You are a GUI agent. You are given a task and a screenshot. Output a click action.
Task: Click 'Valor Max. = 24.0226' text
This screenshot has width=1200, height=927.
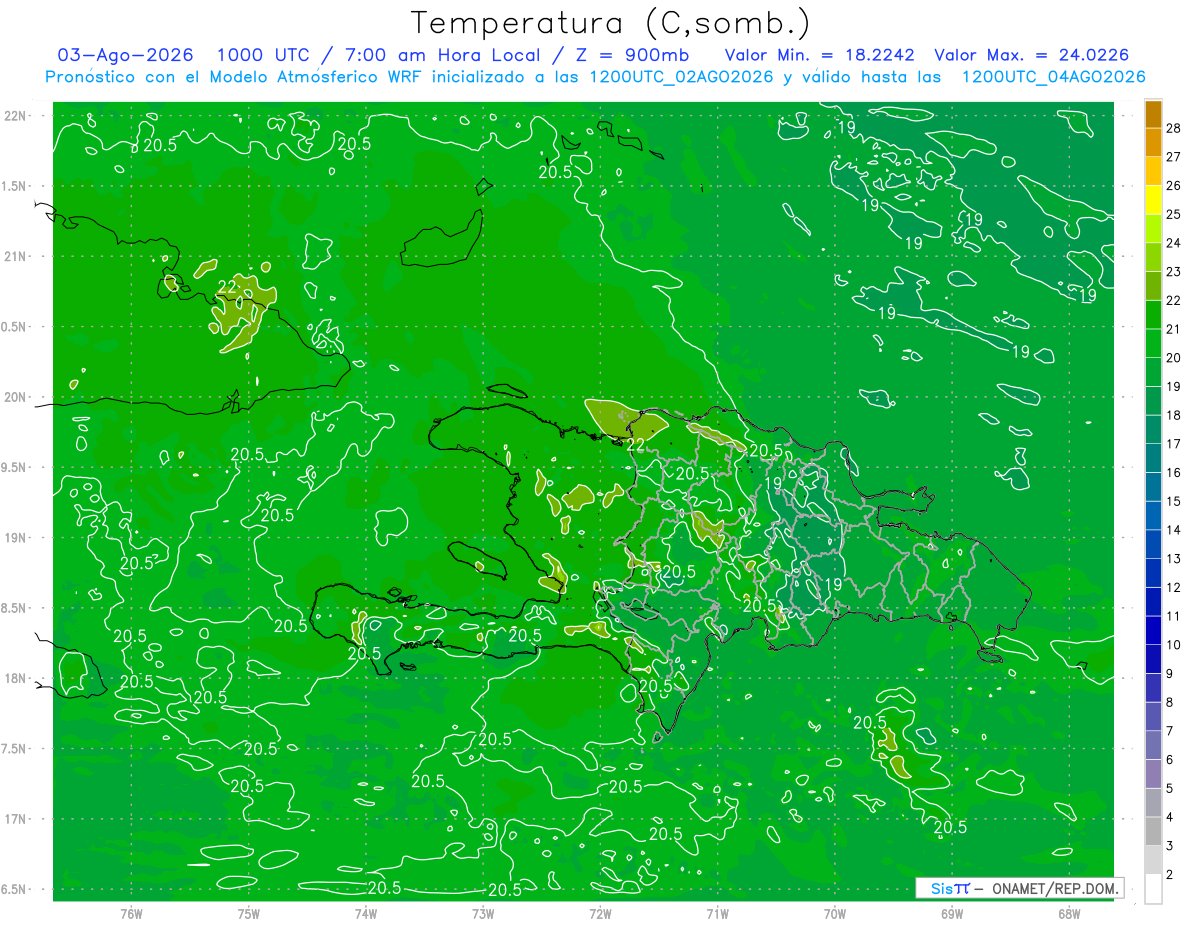pos(1032,55)
